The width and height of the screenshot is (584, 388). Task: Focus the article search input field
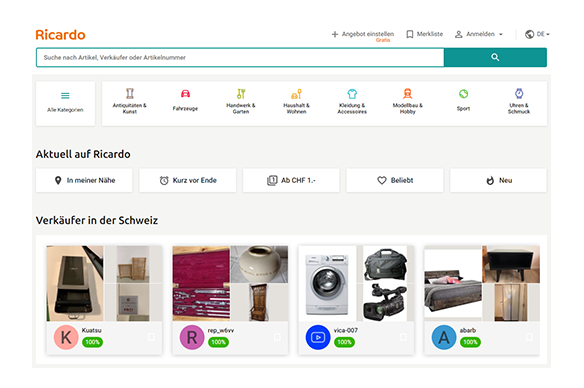tap(240, 57)
